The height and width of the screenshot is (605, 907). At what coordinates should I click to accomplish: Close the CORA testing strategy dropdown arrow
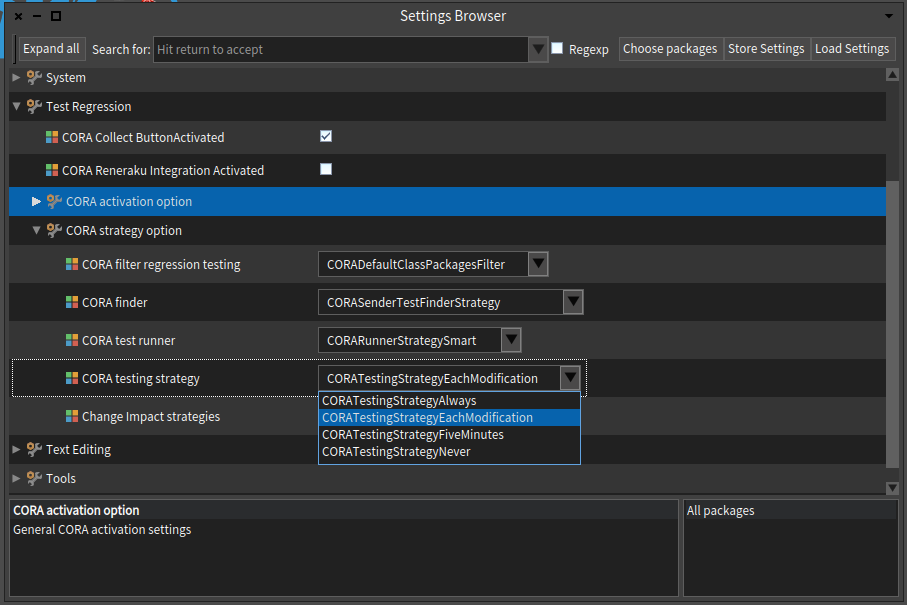(570, 378)
